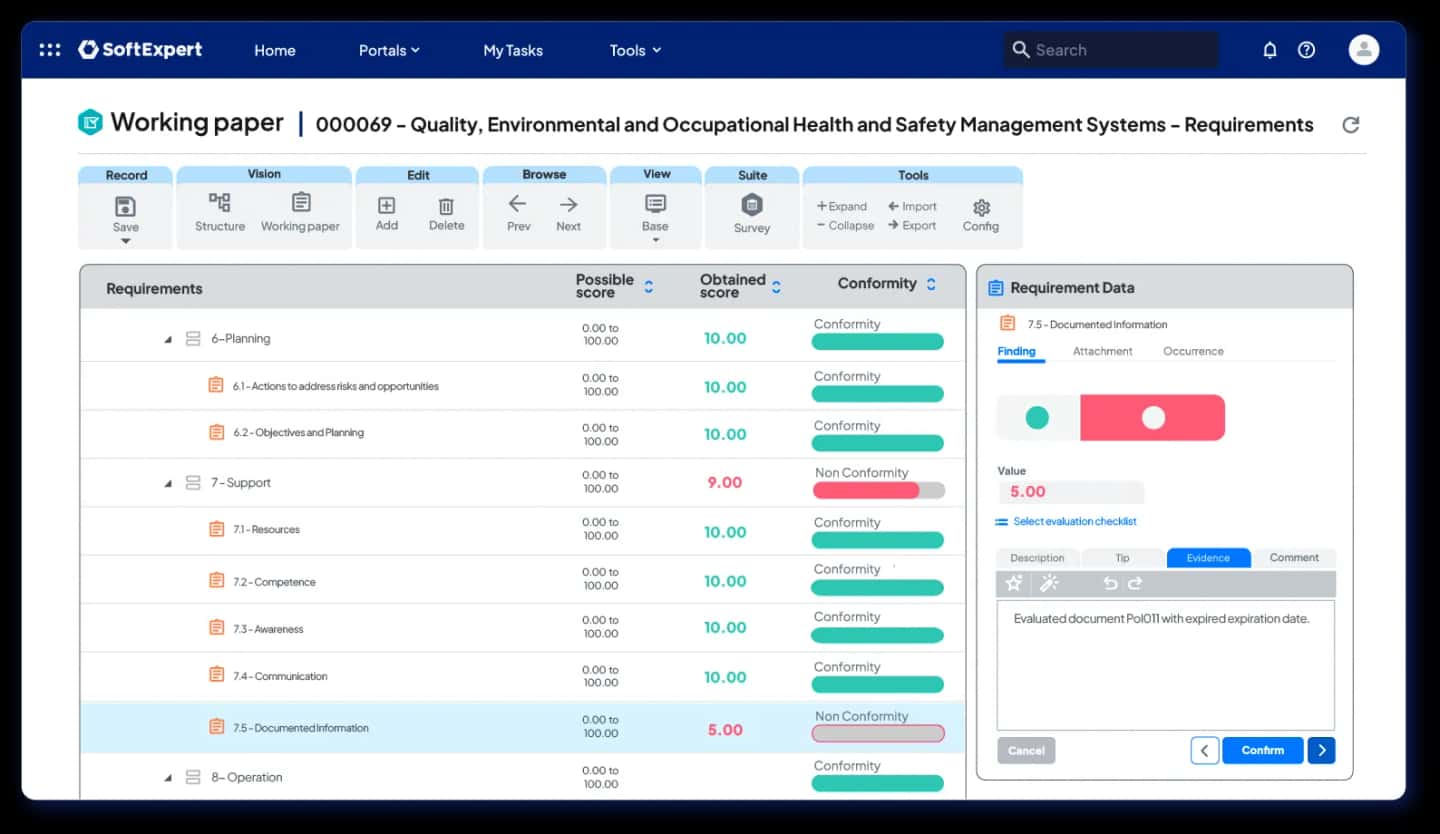
Task: Click the Search input field
Action: click(1111, 50)
